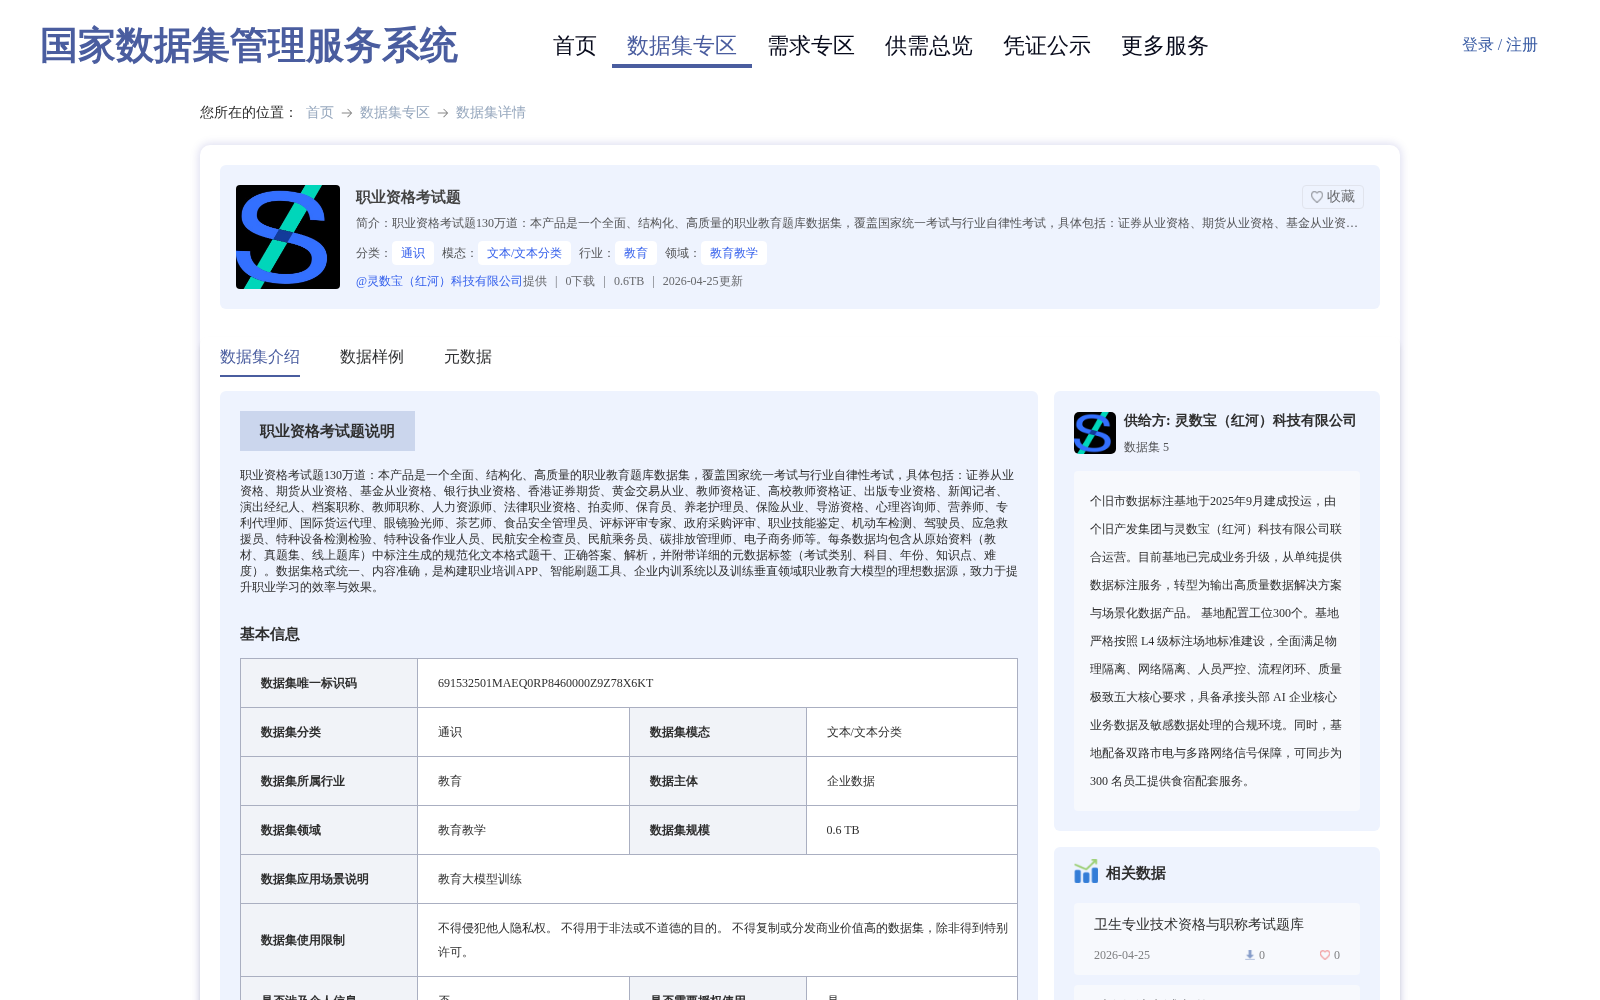Click the heart icon on 卫生专业技术资格 card
Viewport: 1600px width, 1000px height.
(1325, 955)
